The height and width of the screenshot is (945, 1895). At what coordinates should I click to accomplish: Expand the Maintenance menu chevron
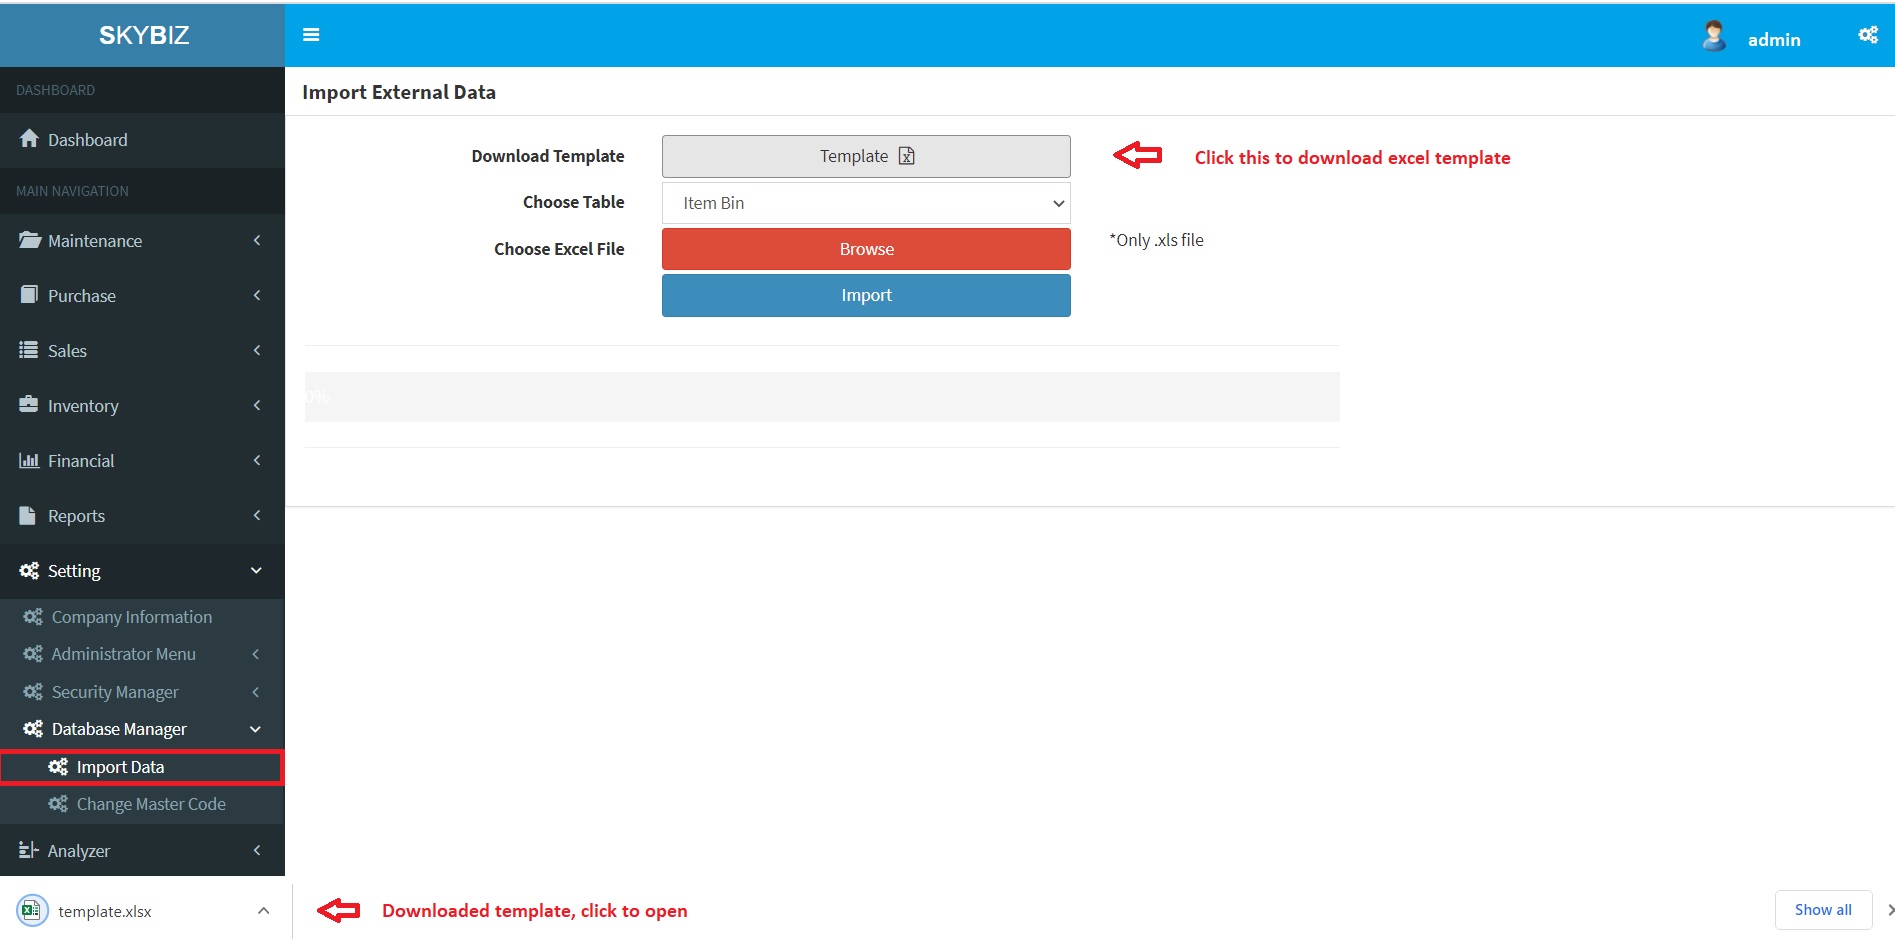257,241
